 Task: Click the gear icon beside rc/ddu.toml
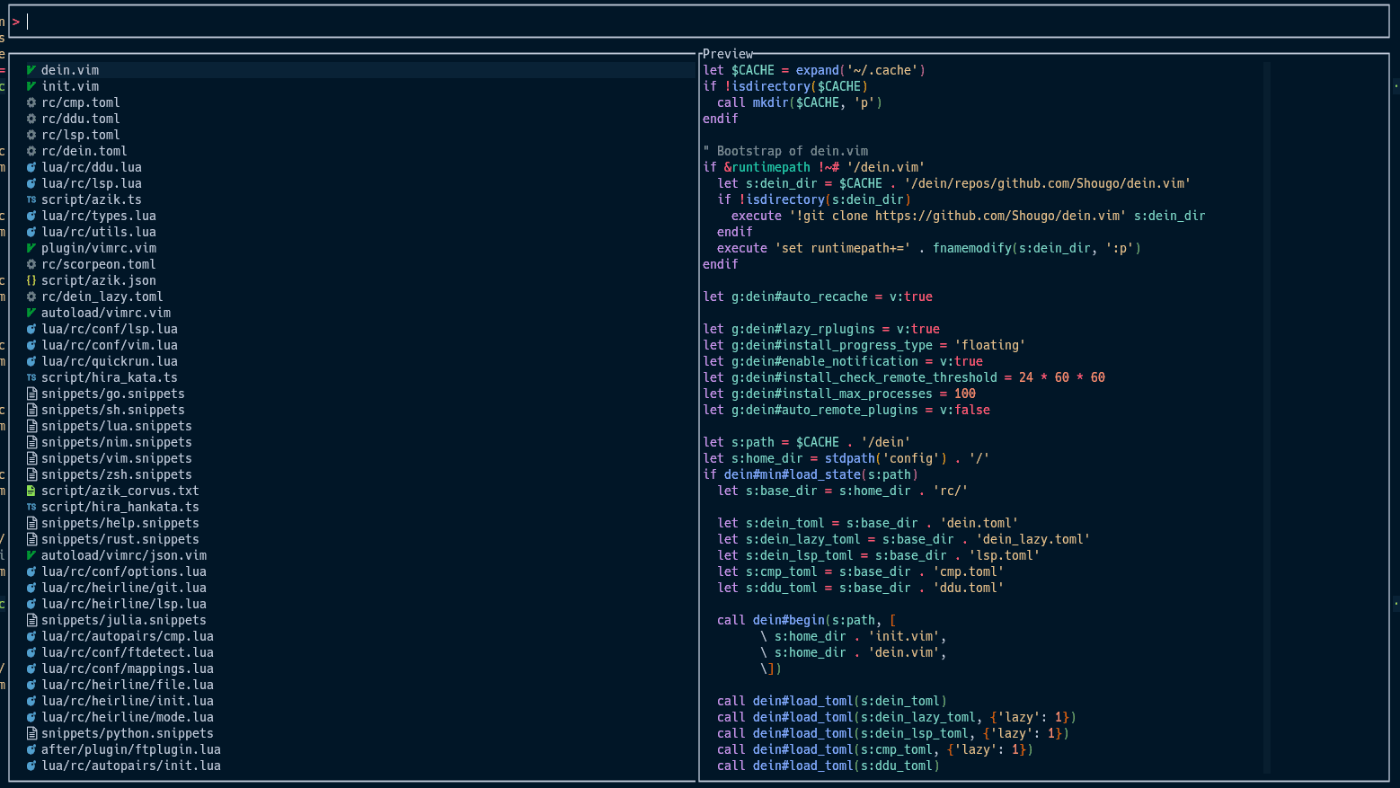31,118
